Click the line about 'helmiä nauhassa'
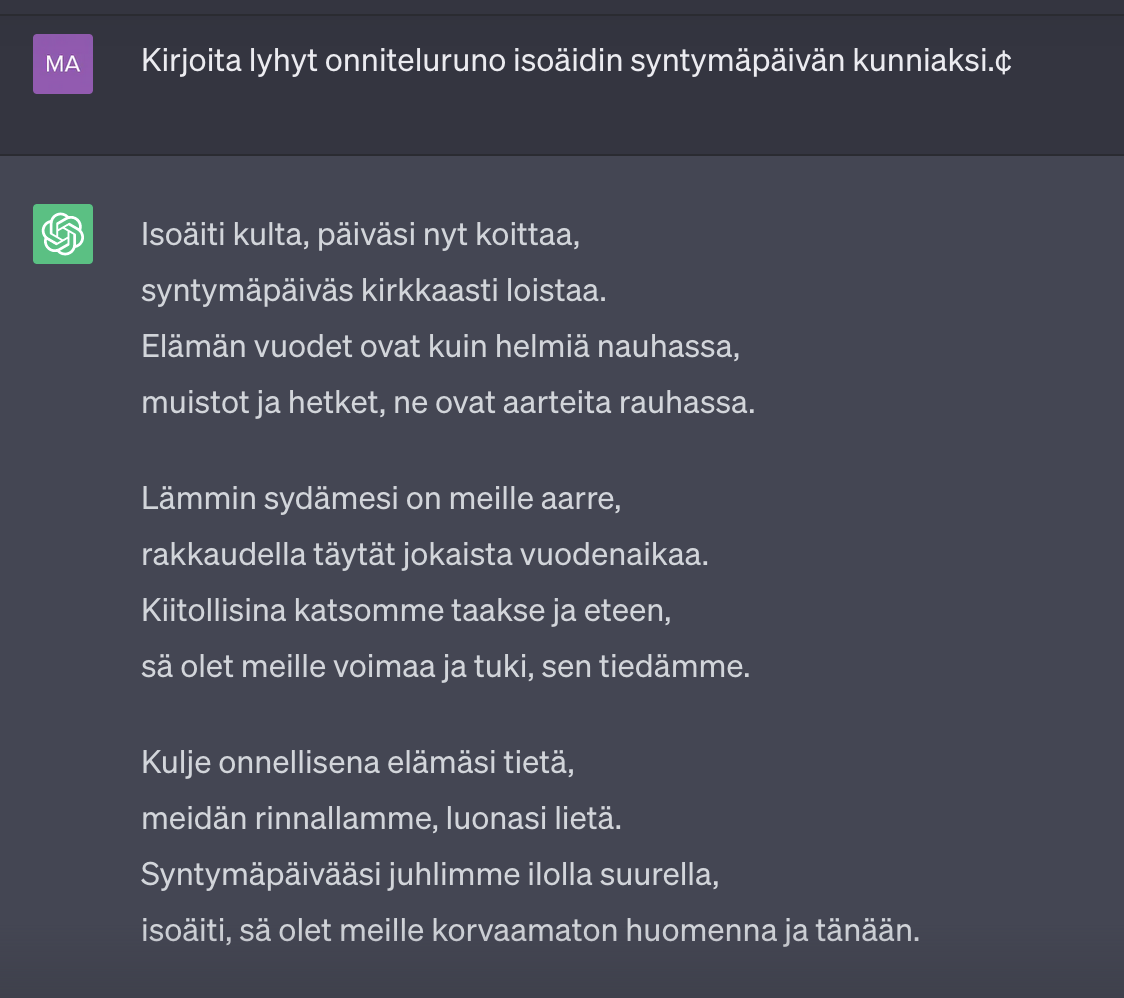Viewport: 1124px width, 998px height. point(440,347)
